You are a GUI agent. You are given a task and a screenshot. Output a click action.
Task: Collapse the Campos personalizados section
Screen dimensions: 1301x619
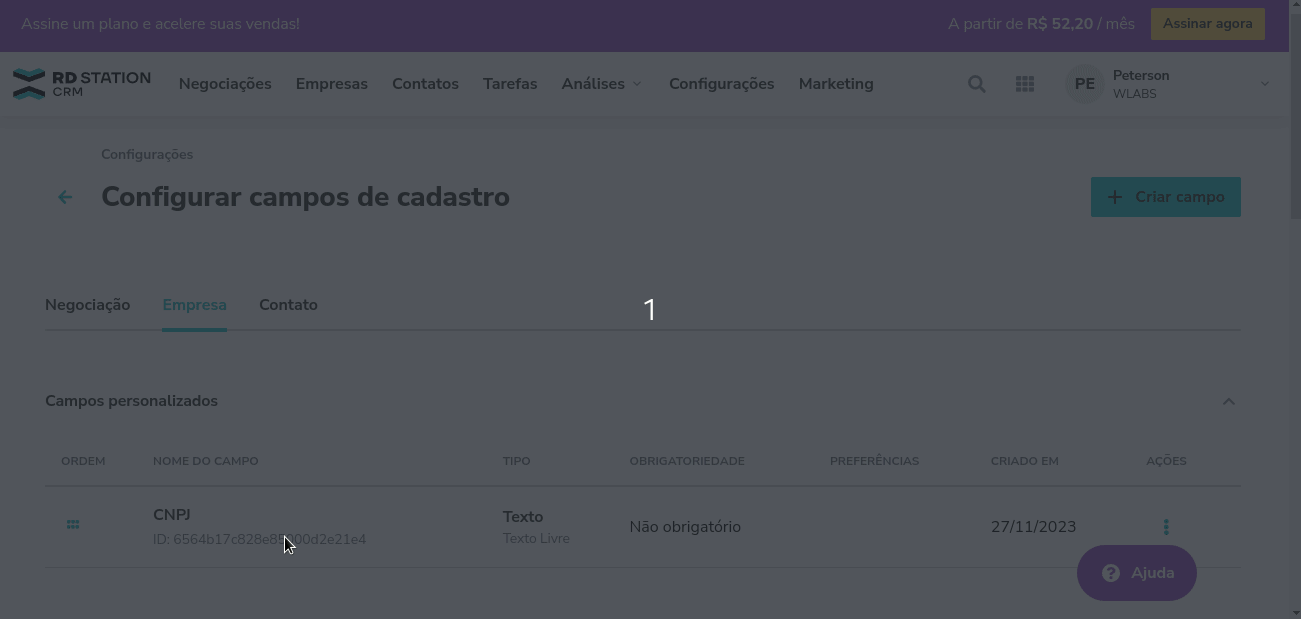(1229, 401)
